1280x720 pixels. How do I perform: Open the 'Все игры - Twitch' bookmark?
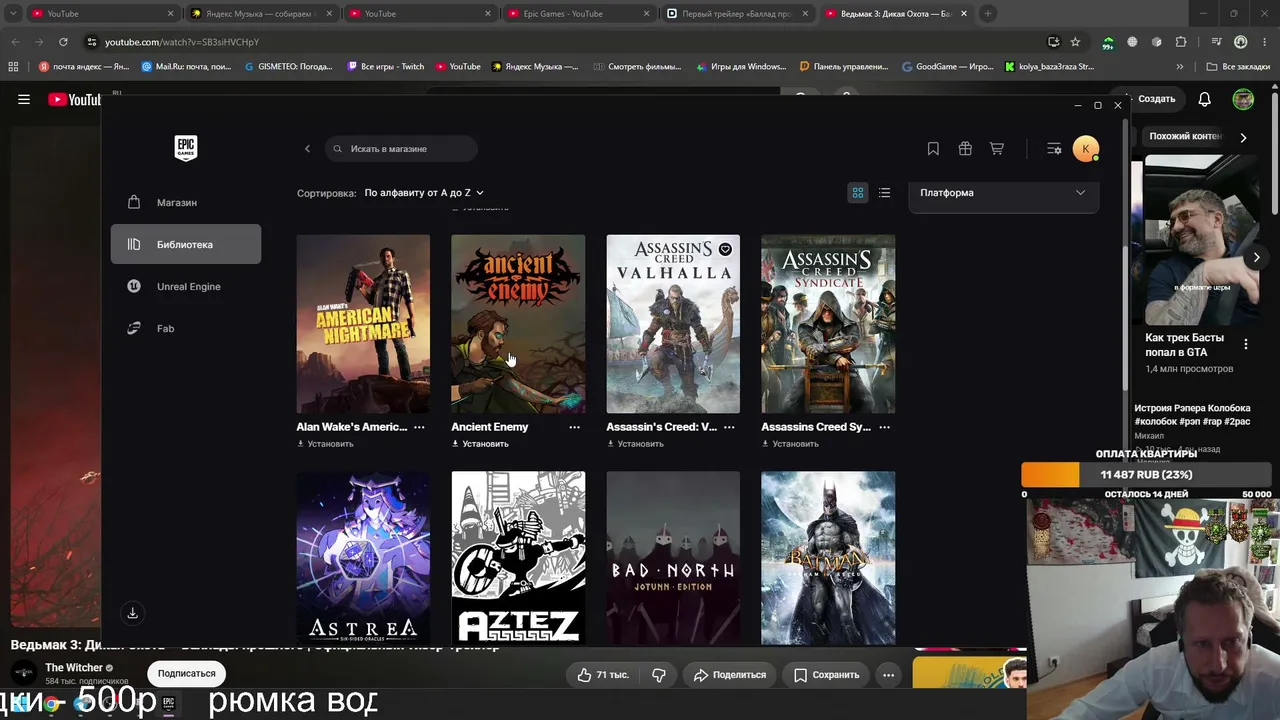click(x=386, y=67)
